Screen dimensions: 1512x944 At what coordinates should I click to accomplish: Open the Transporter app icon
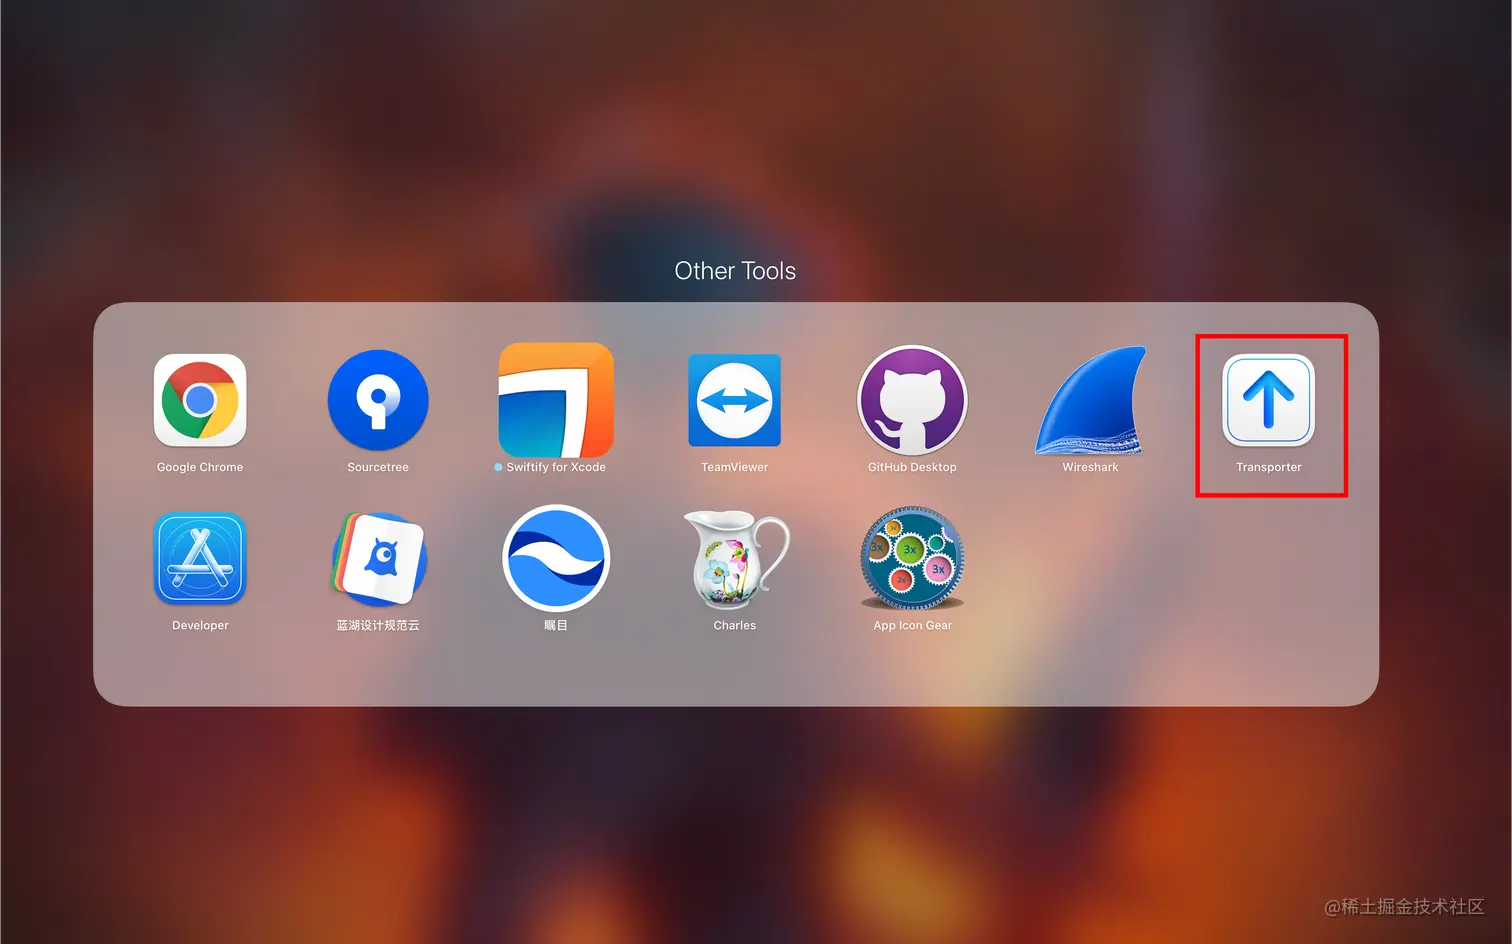click(1268, 400)
